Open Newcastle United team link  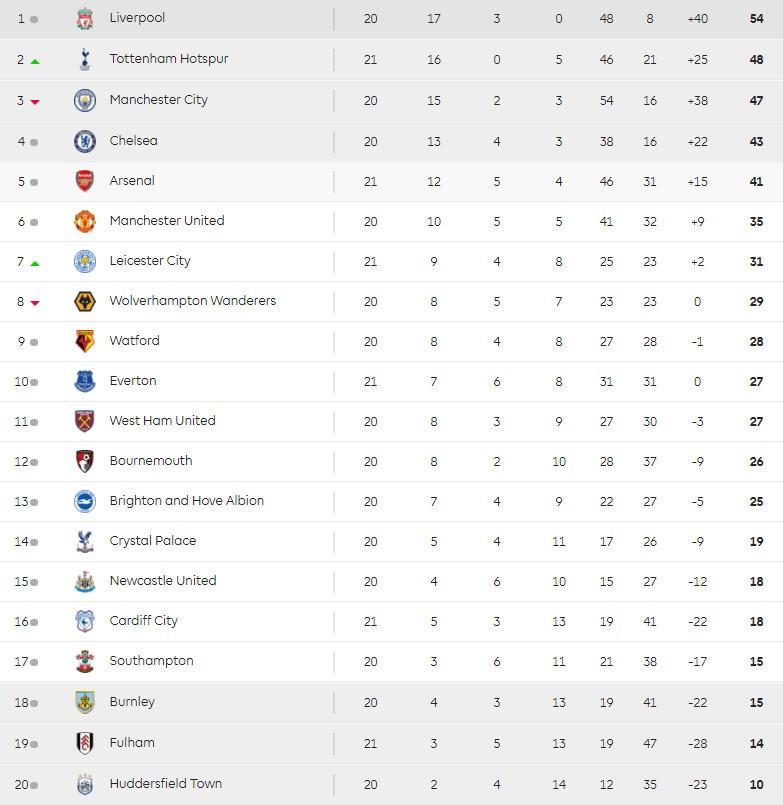click(163, 581)
